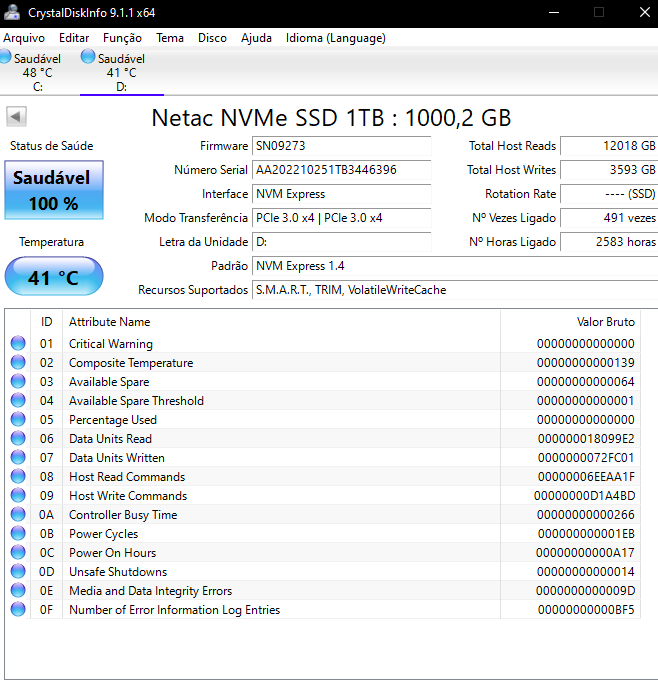This screenshot has width=658, height=685.
Task: Click the Modo Transferência field
Action: [x=342, y=218]
